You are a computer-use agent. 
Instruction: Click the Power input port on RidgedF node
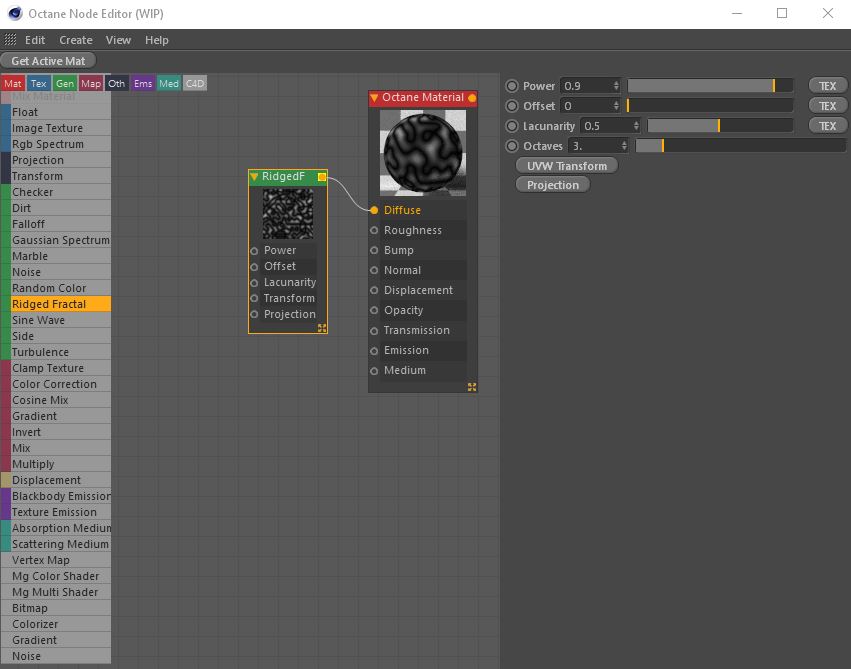pos(256,250)
